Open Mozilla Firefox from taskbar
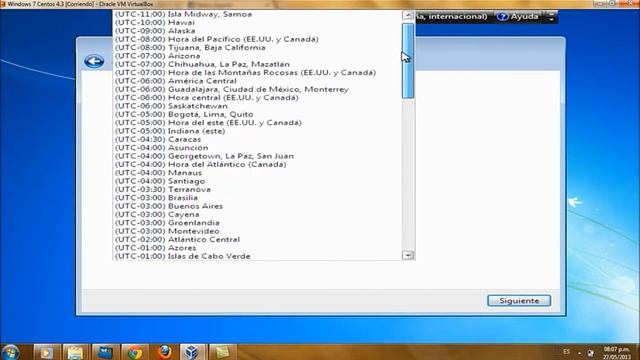640x360 pixels. click(164, 352)
